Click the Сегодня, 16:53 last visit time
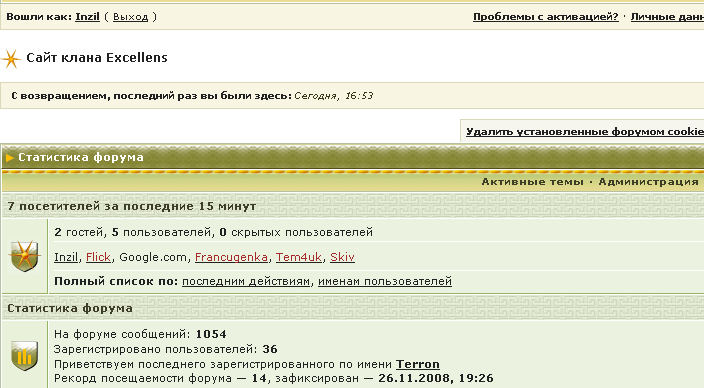 tap(334, 96)
